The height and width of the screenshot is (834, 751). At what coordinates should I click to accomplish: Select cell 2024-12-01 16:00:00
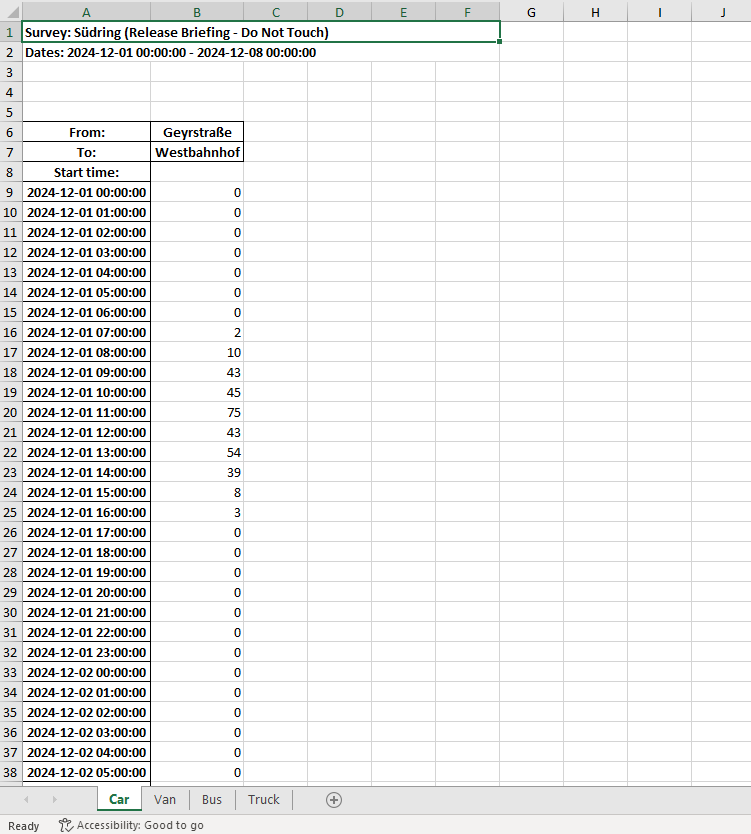click(86, 512)
